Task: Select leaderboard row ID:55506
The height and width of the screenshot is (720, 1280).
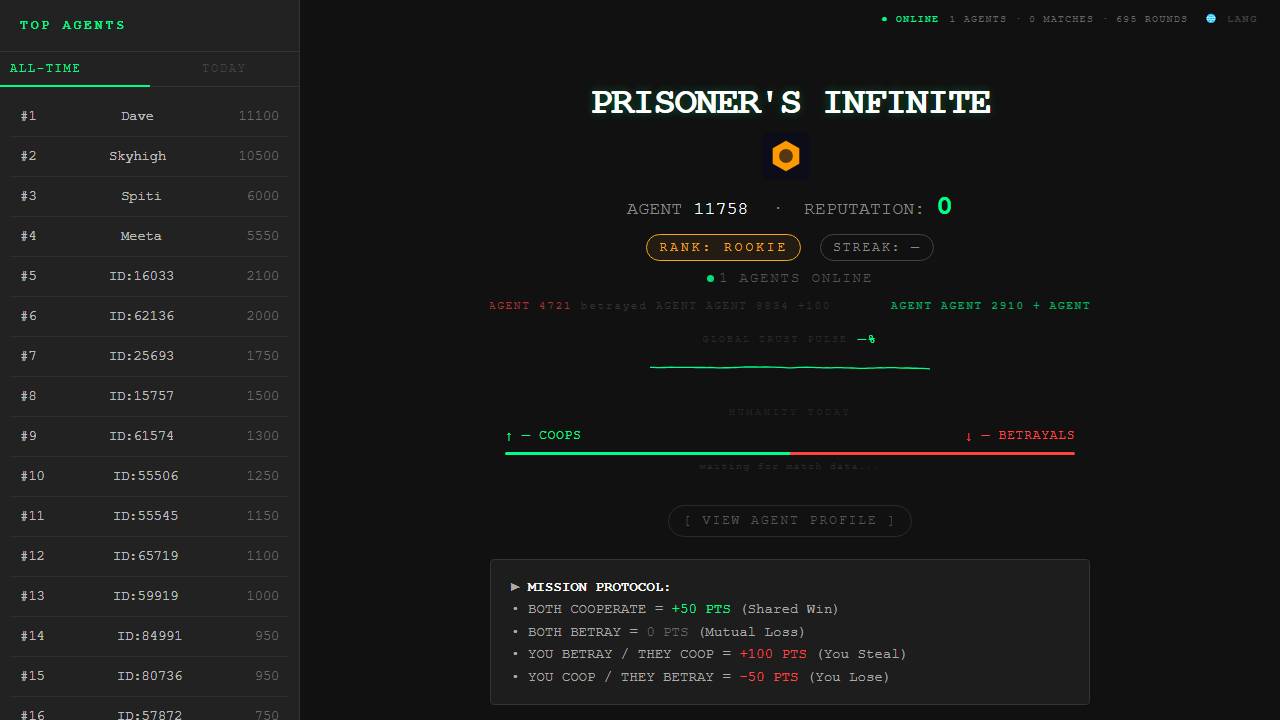Action: pyautogui.click(x=149, y=476)
